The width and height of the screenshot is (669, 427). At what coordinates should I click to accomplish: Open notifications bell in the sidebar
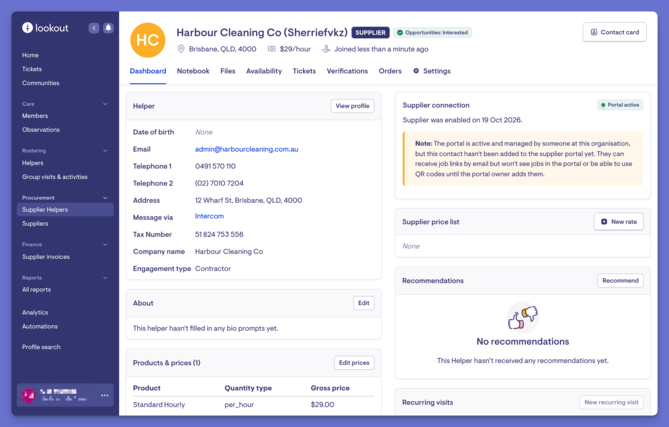tap(108, 28)
